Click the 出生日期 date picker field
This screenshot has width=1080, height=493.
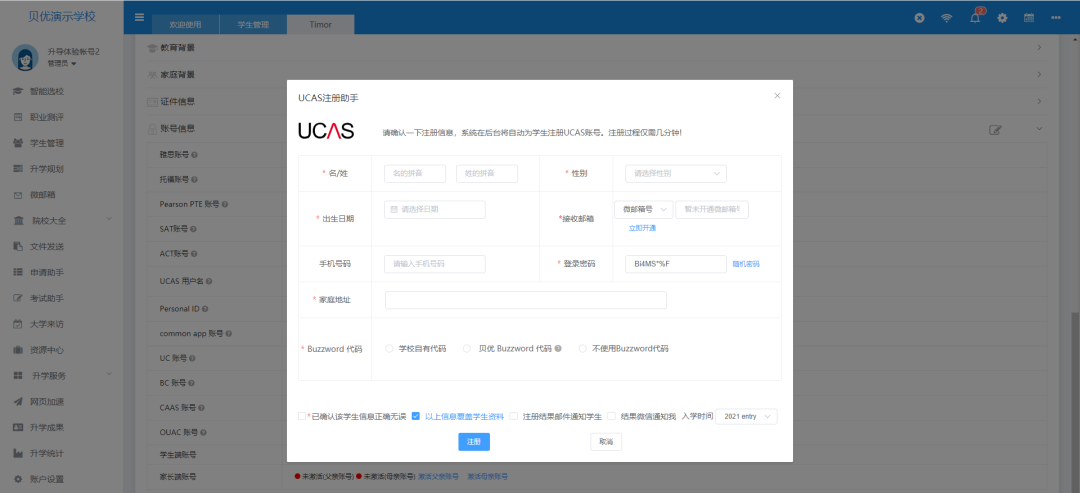pos(435,209)
